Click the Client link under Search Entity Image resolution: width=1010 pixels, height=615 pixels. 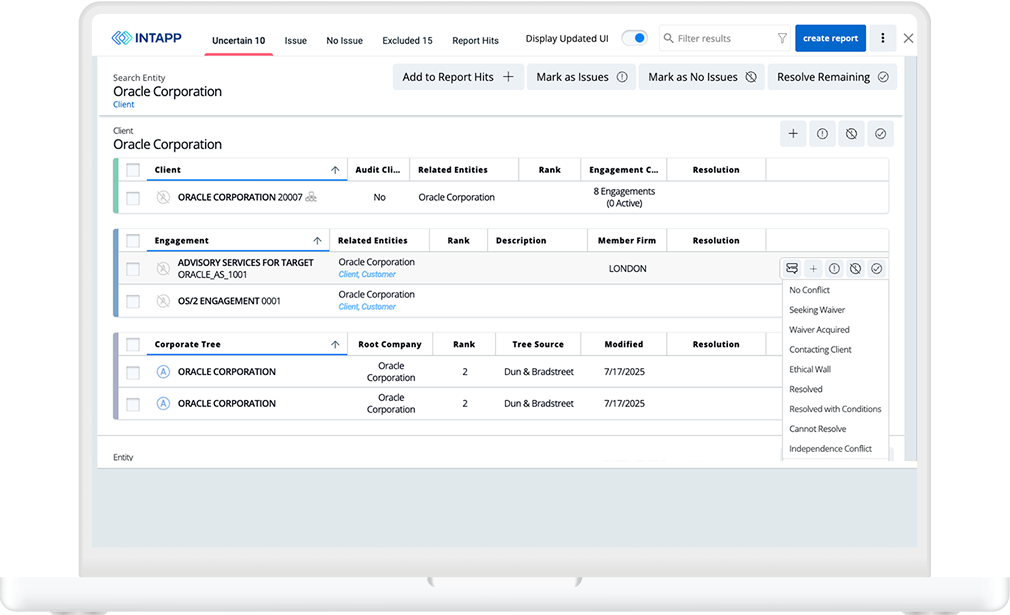(x=123, y=105)
